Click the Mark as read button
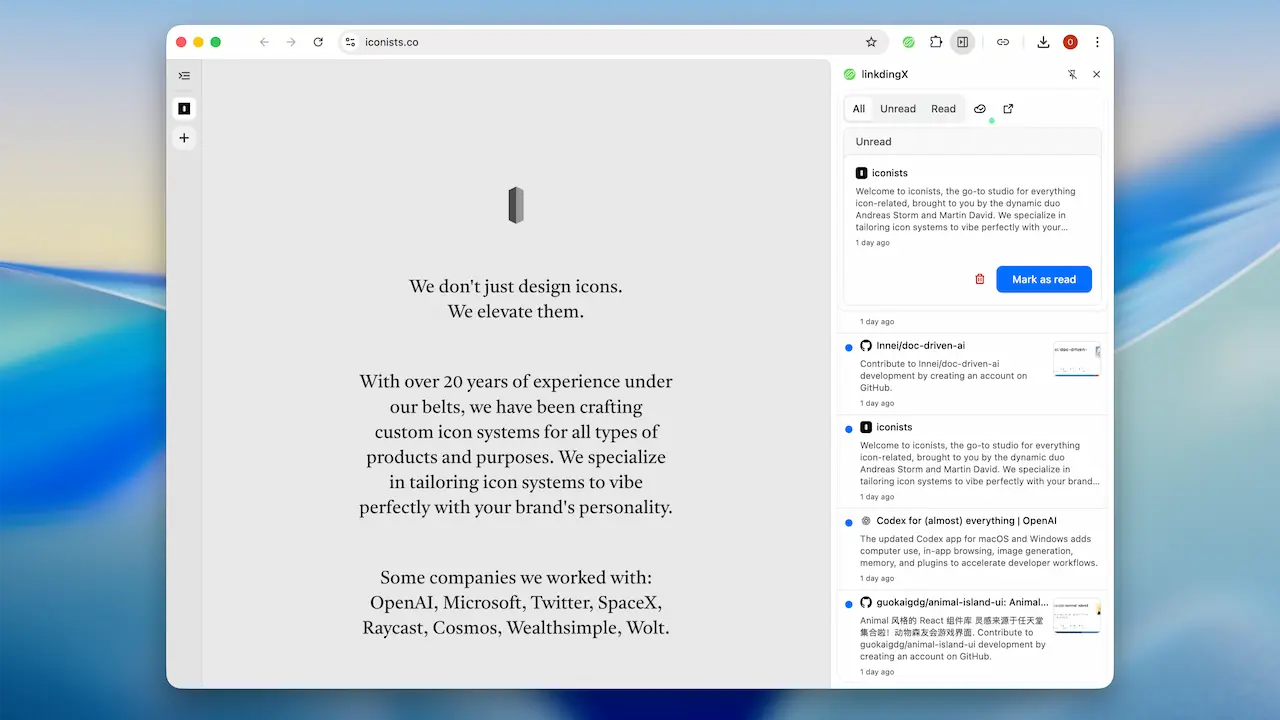The width and height of the screenshot is (1280, 720). (1044, 279)
